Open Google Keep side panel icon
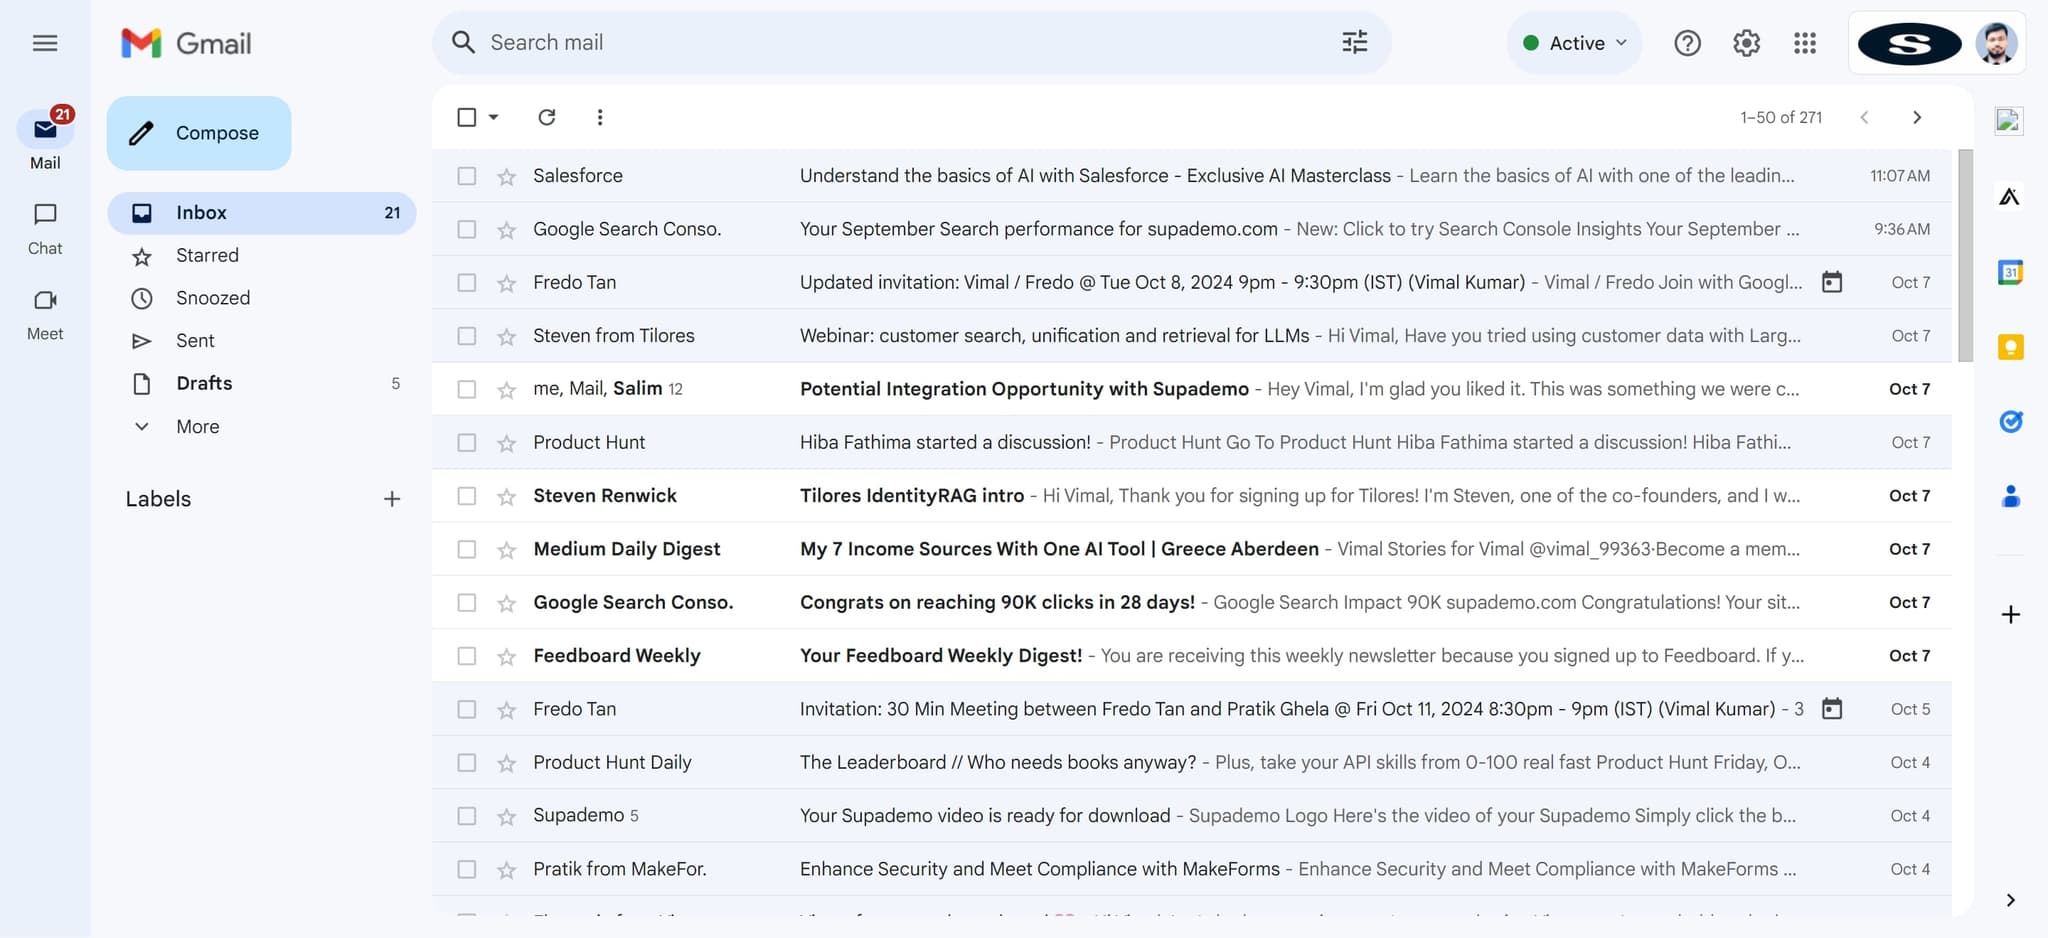Image resolution: width=2048 pixels, height=938 pixels. 2010,347
